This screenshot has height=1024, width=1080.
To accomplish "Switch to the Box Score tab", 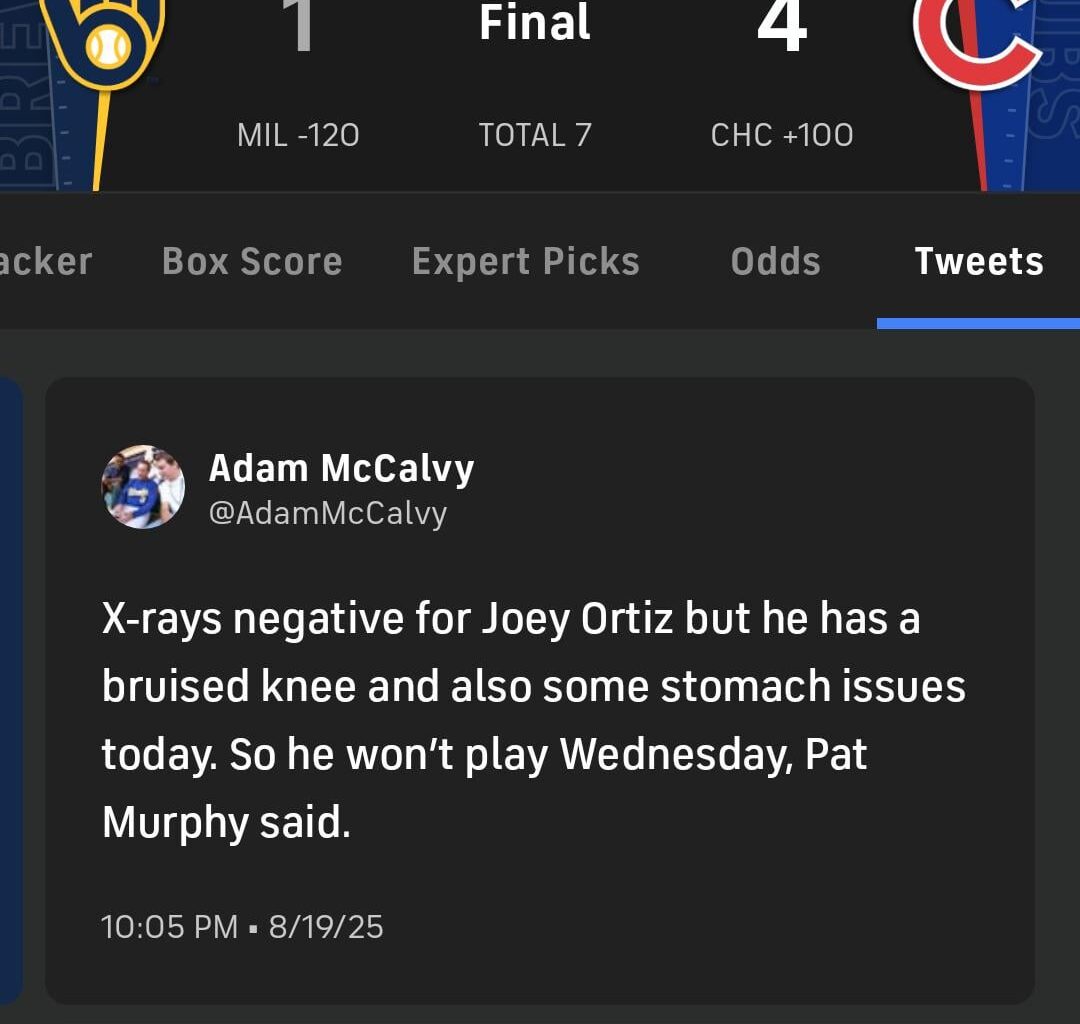I will [x=252, y=262].
